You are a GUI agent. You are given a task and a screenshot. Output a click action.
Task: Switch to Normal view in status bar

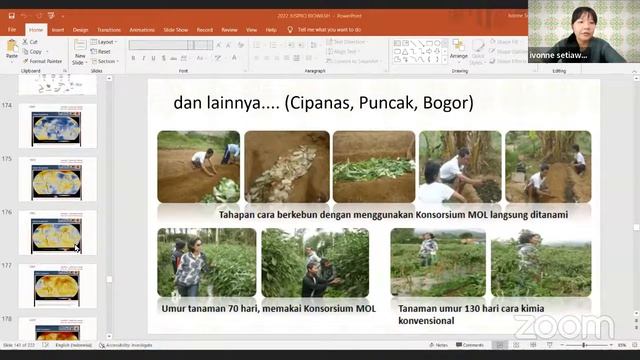(500, 345)
